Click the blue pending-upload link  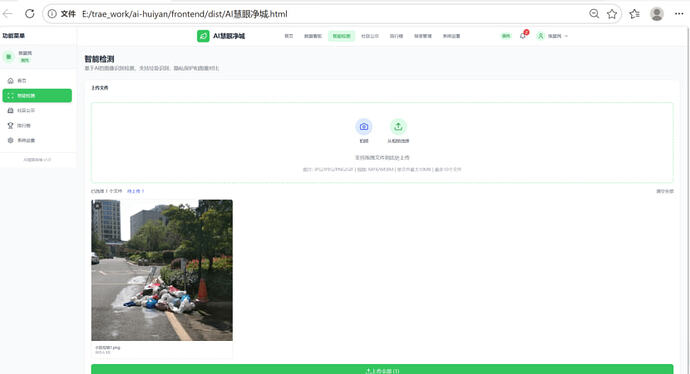[136, 191]
